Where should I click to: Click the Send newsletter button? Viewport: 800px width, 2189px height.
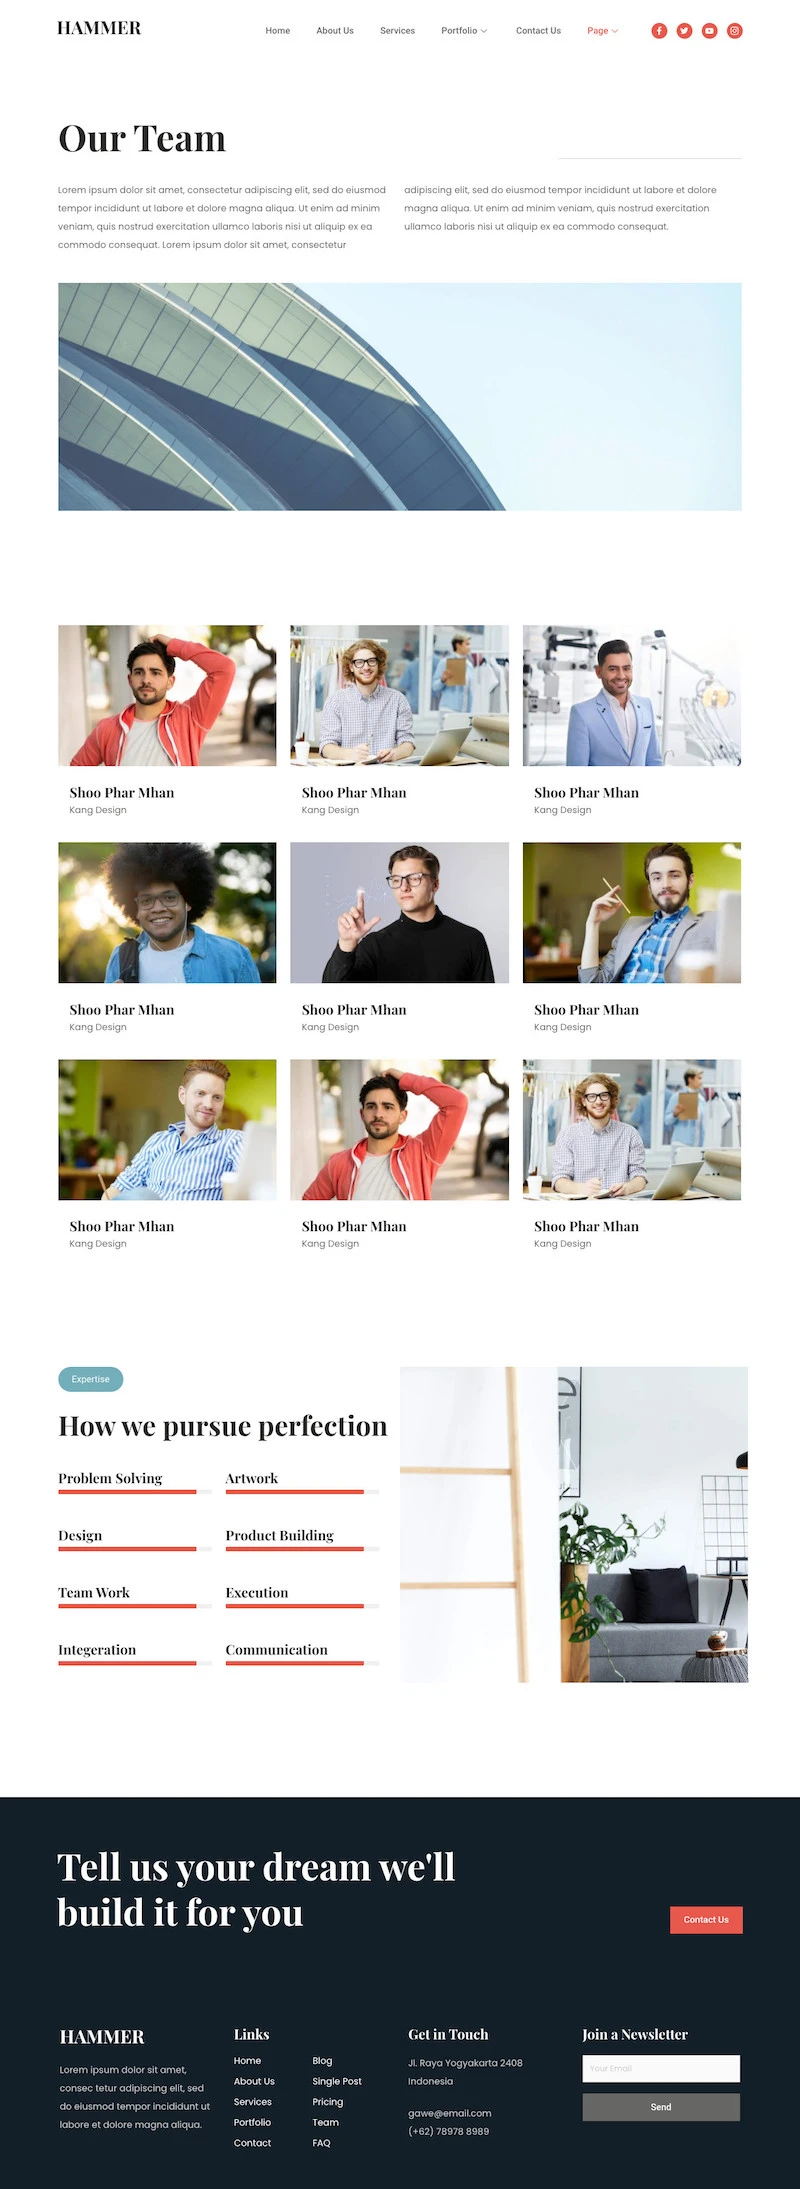(661, 2106)
